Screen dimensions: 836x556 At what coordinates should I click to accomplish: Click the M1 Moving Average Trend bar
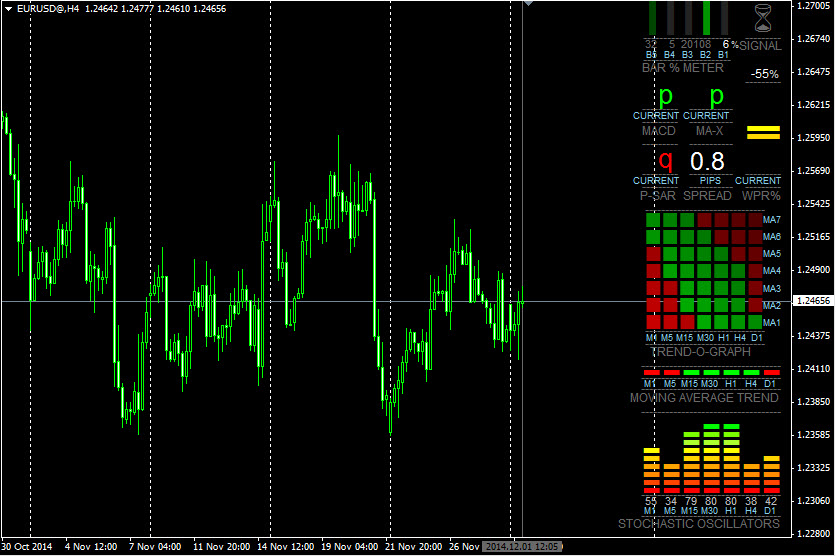[652, 373]
